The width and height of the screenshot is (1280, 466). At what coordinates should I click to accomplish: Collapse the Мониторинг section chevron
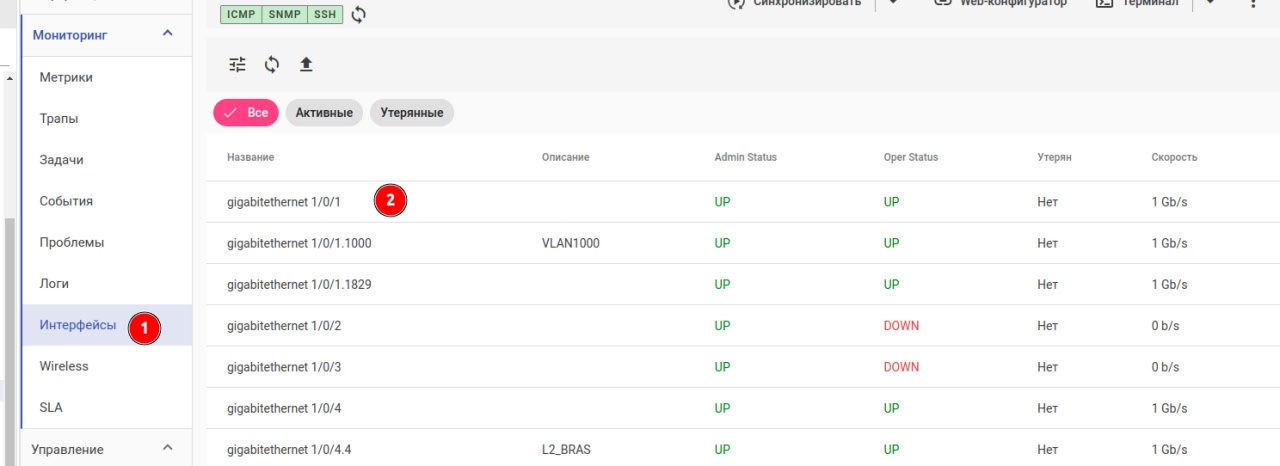pos(167,34)
